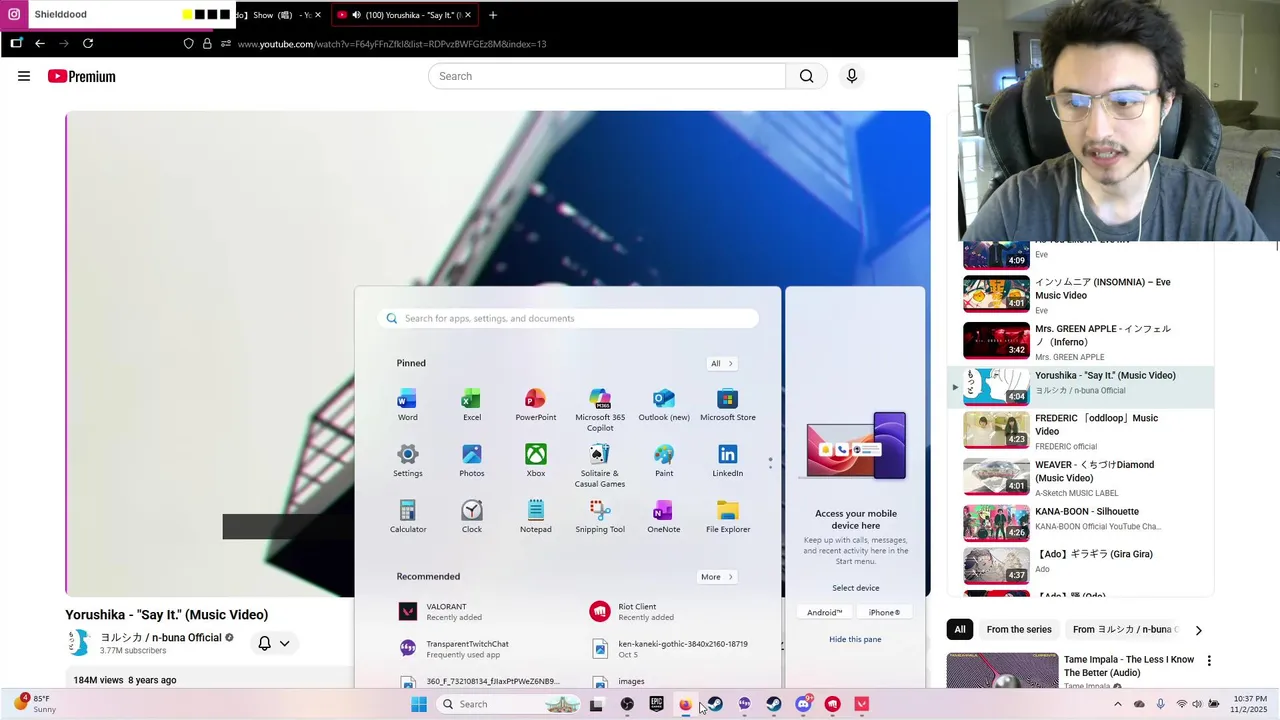Open the n-buna Official channel avatar
Viewport: 1280px width, 720px height.
(79, 643)
